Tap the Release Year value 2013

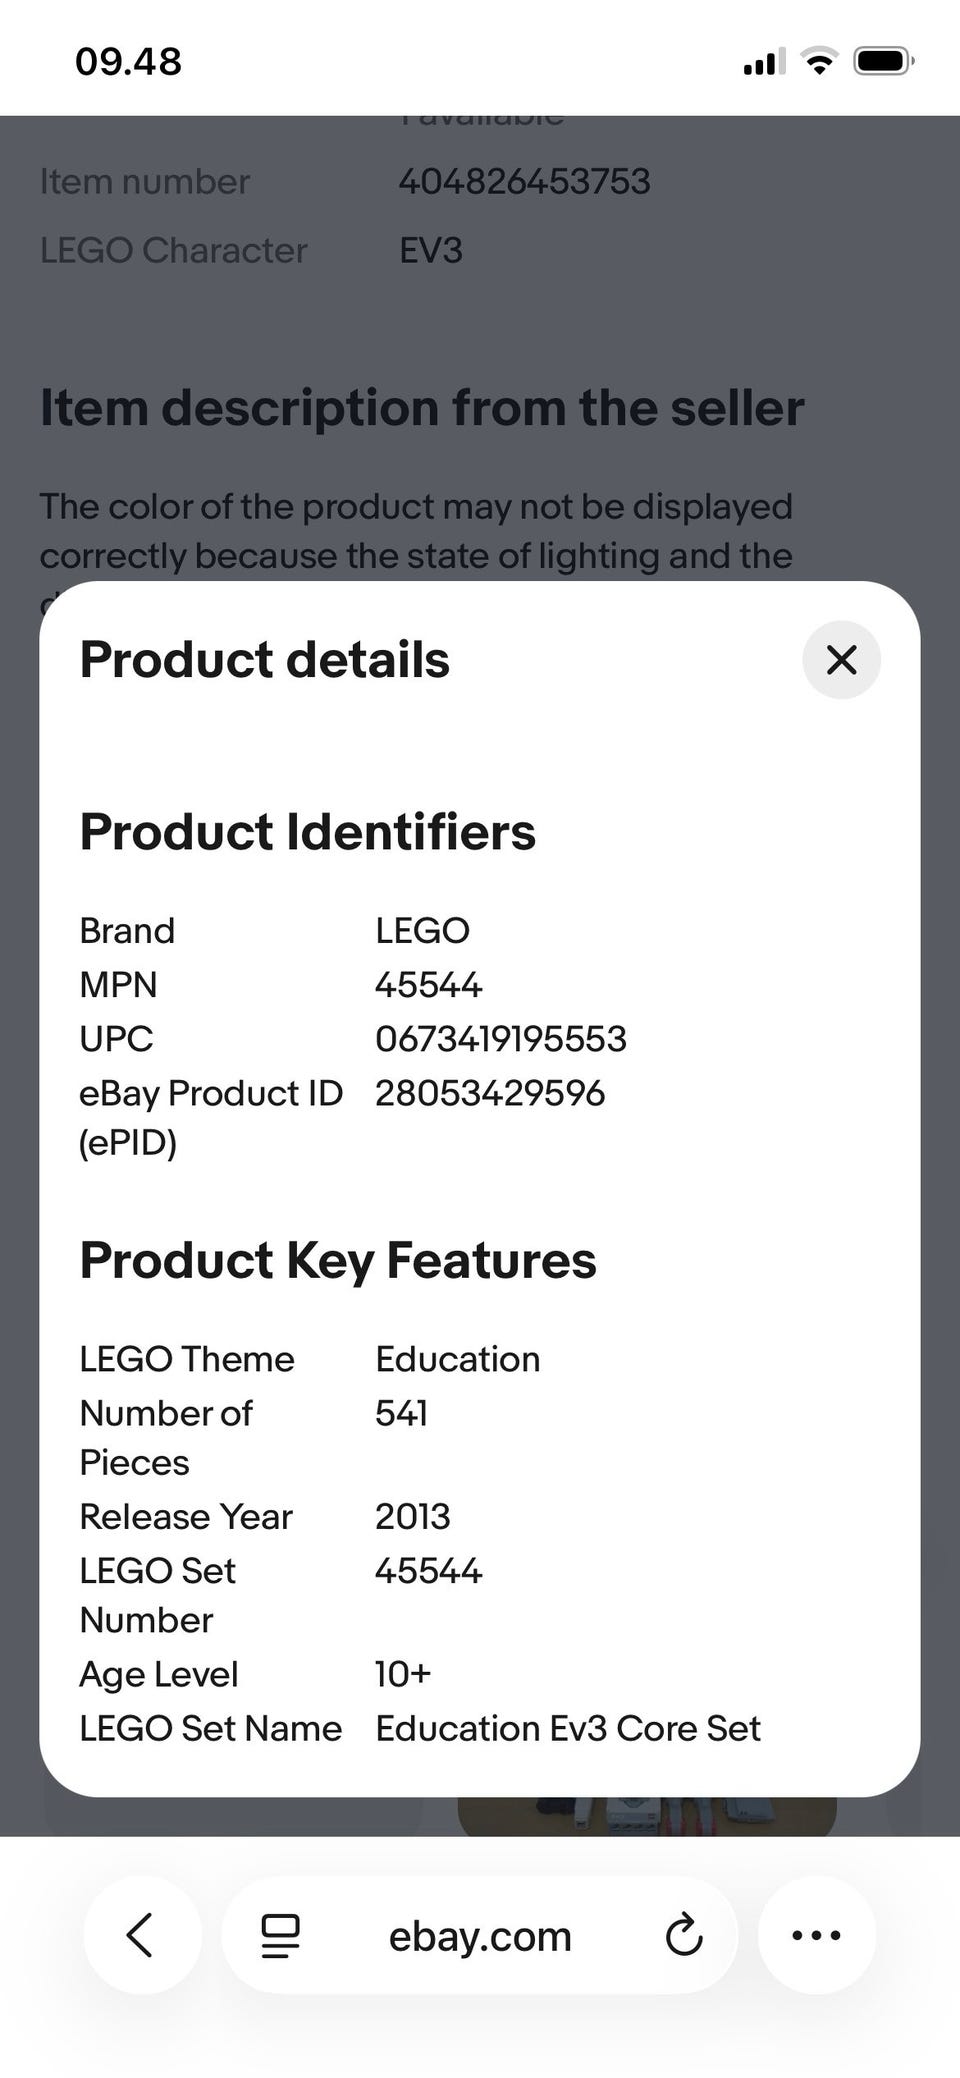pyautogui.click(x=412, y=1516)
